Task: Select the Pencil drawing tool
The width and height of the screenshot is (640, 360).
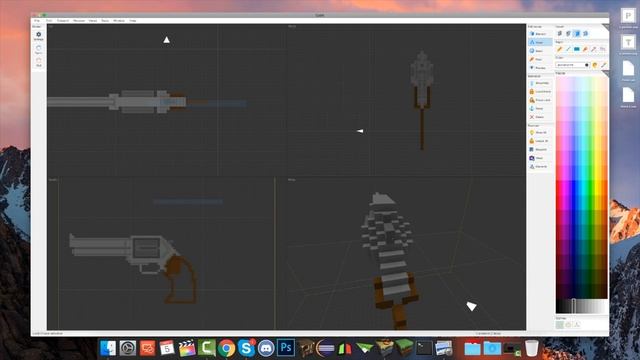Action: coord(560,49)
